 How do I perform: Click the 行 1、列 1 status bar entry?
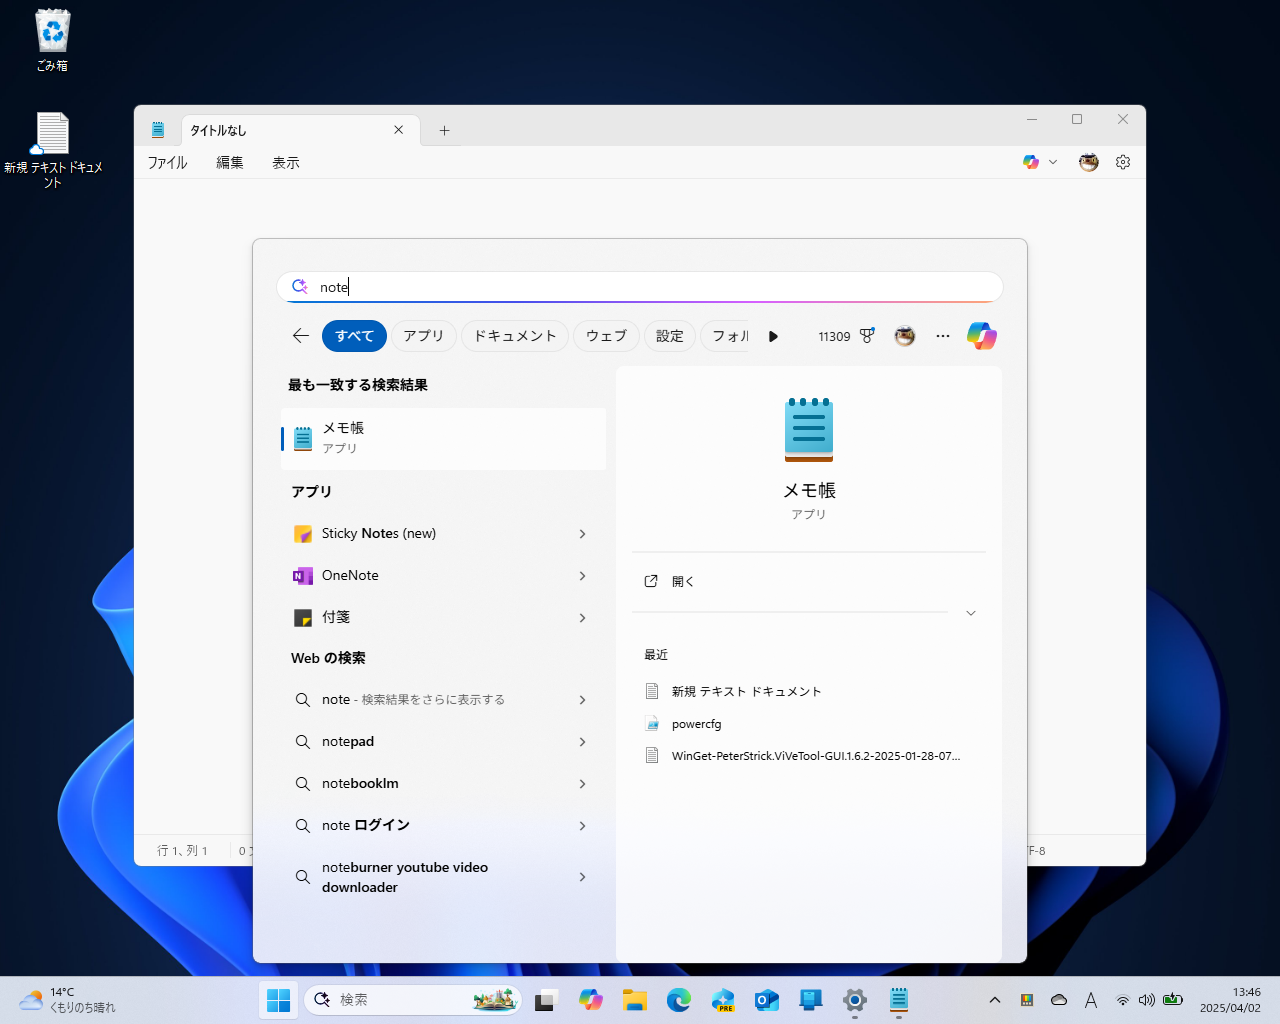pos(182,851)
